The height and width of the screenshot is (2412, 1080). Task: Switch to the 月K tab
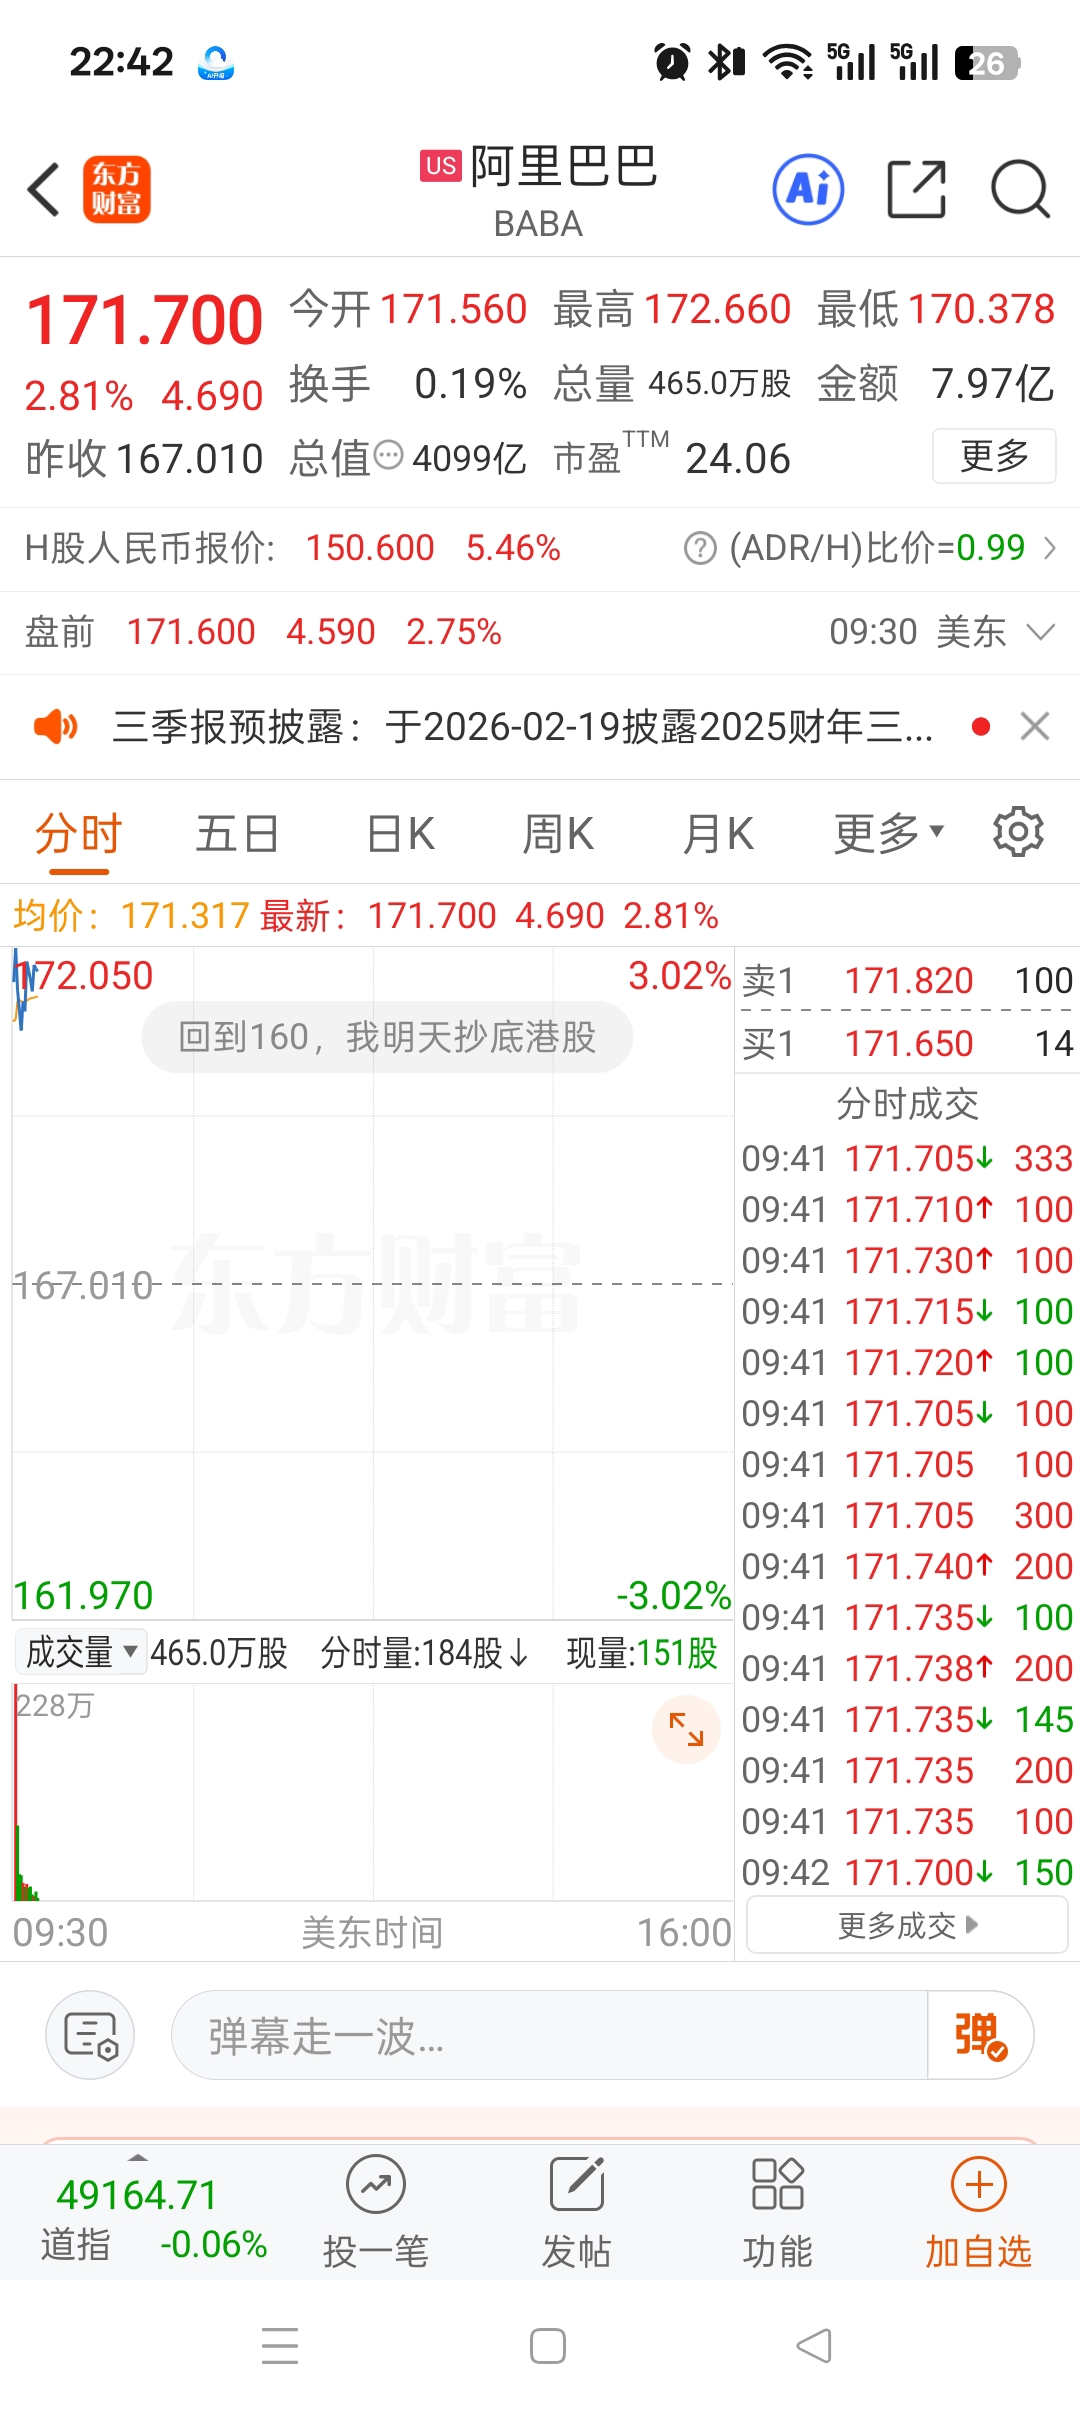718,832
